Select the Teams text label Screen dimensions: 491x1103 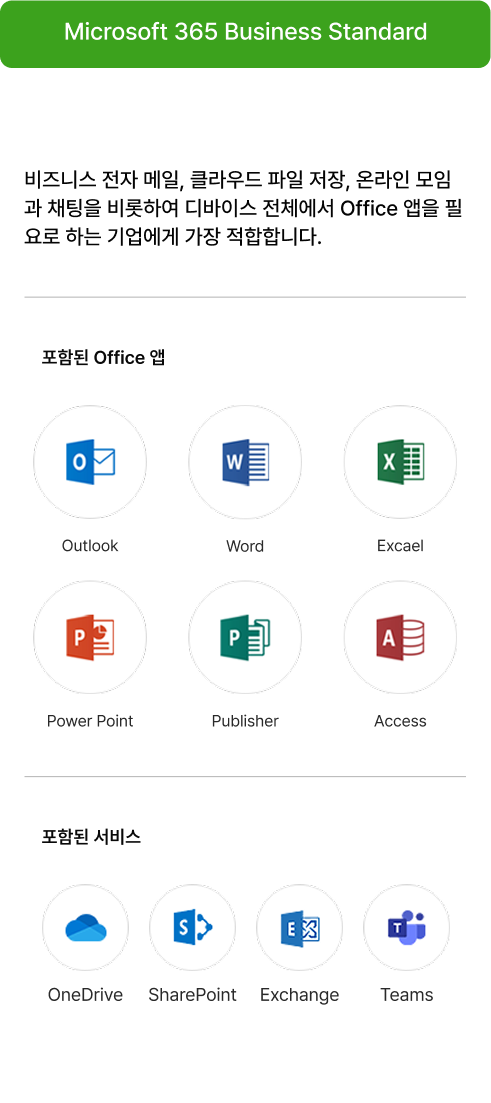(x=407, y=995)
